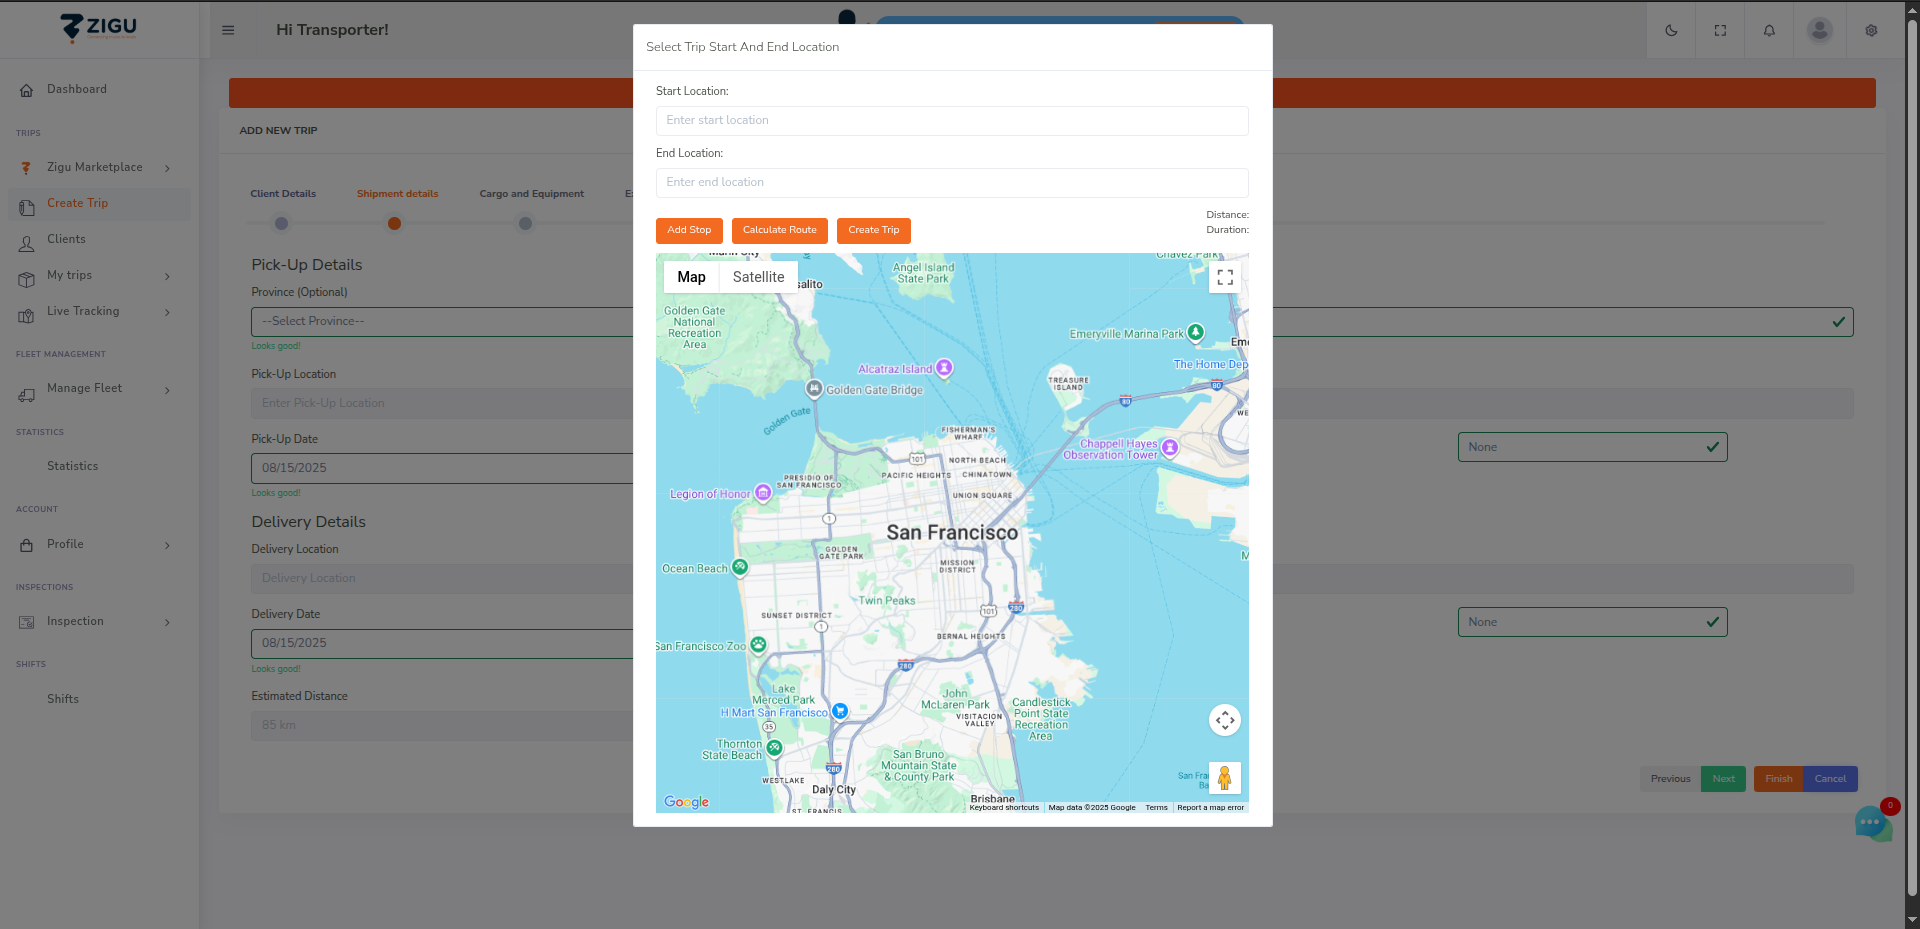The image size is (1920, 929).
Task: Open the None dropdown beside Delivery Date
Action: click(x=1592, y=622)
